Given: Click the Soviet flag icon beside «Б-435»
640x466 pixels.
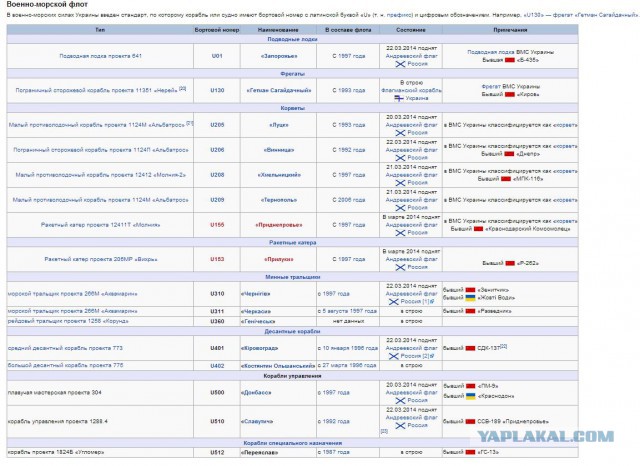Looking at the screenshot, I should [509, 60].
